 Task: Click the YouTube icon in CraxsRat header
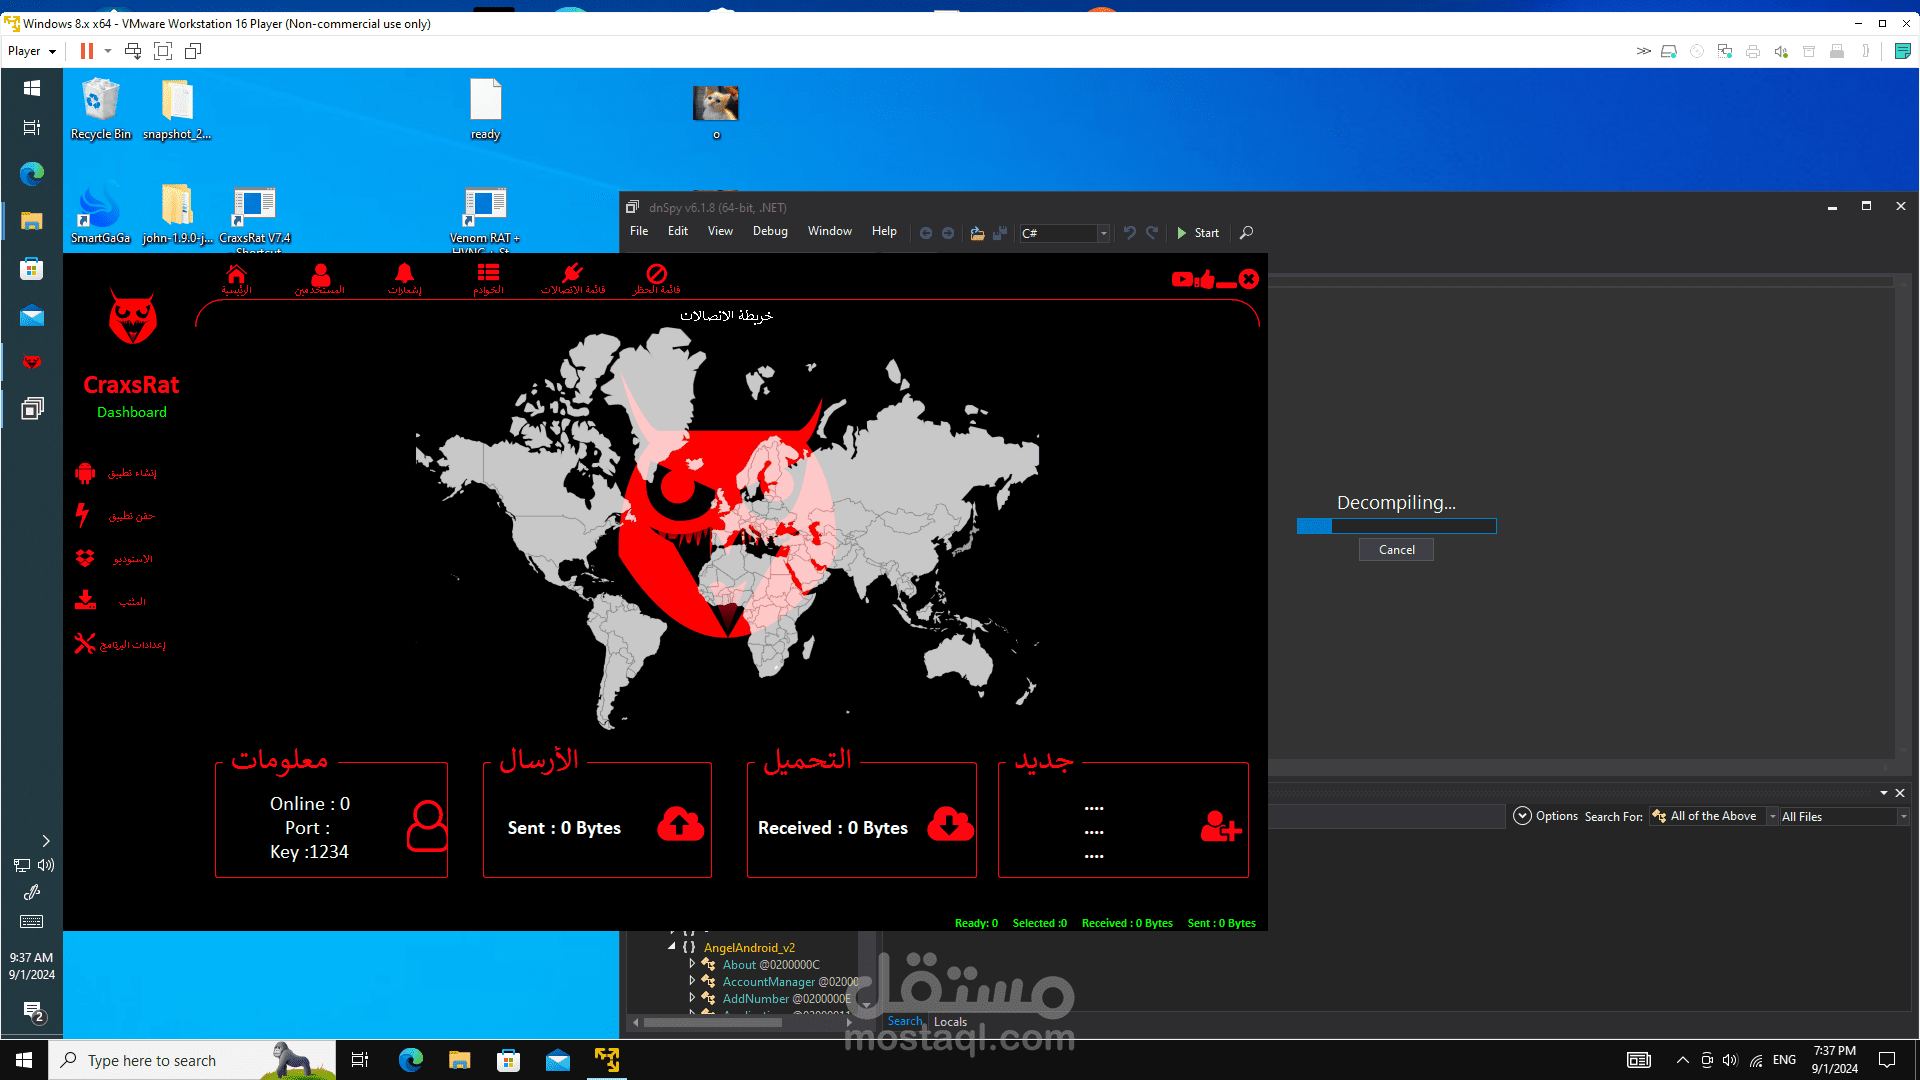coord(1182,280)
